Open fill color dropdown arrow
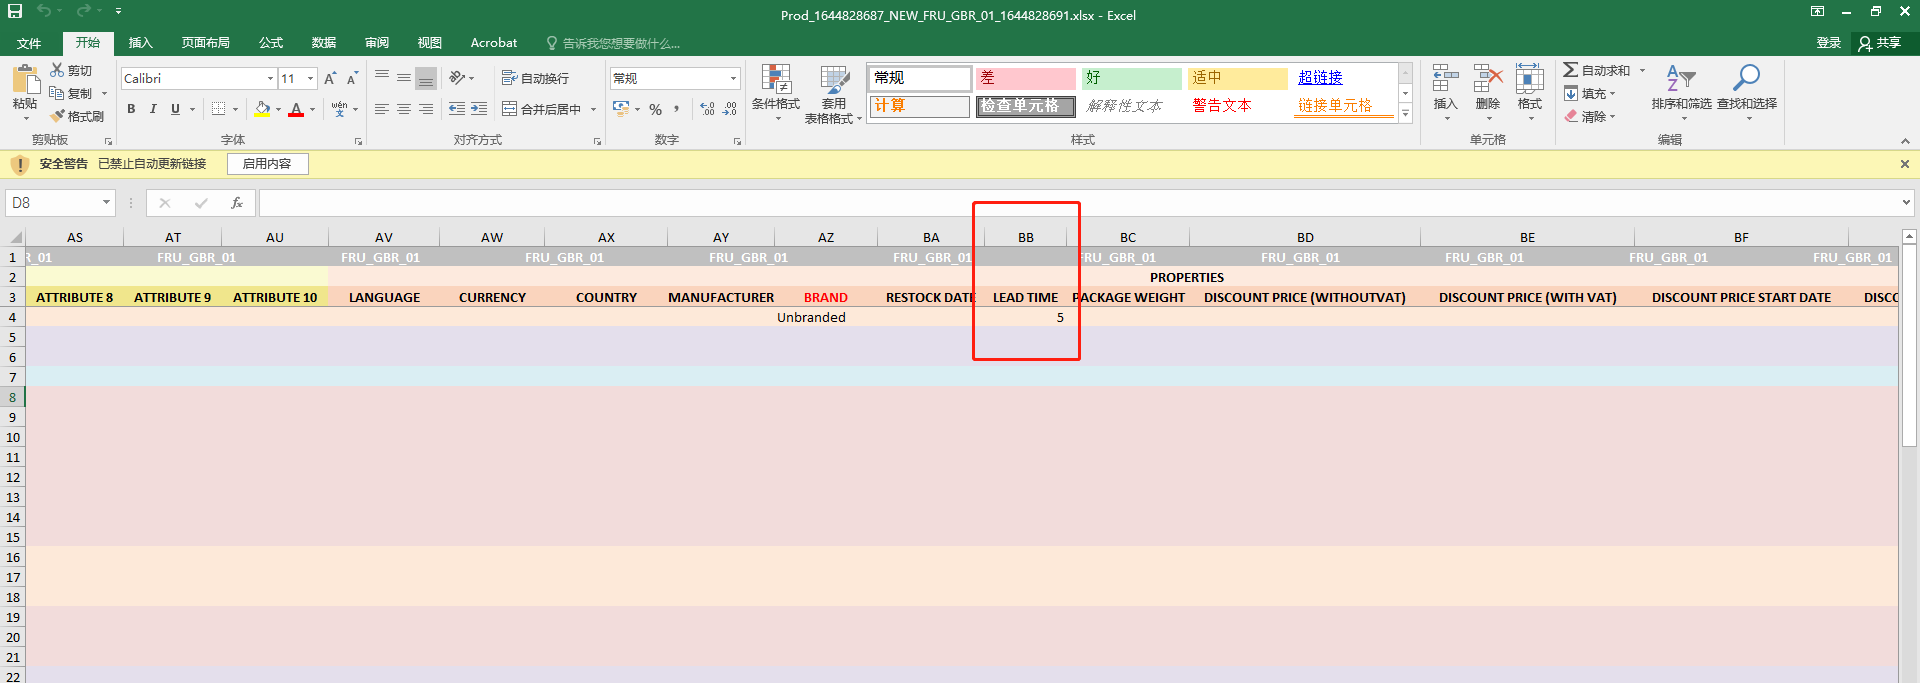Screen dimensions: 1920x683 278,109
